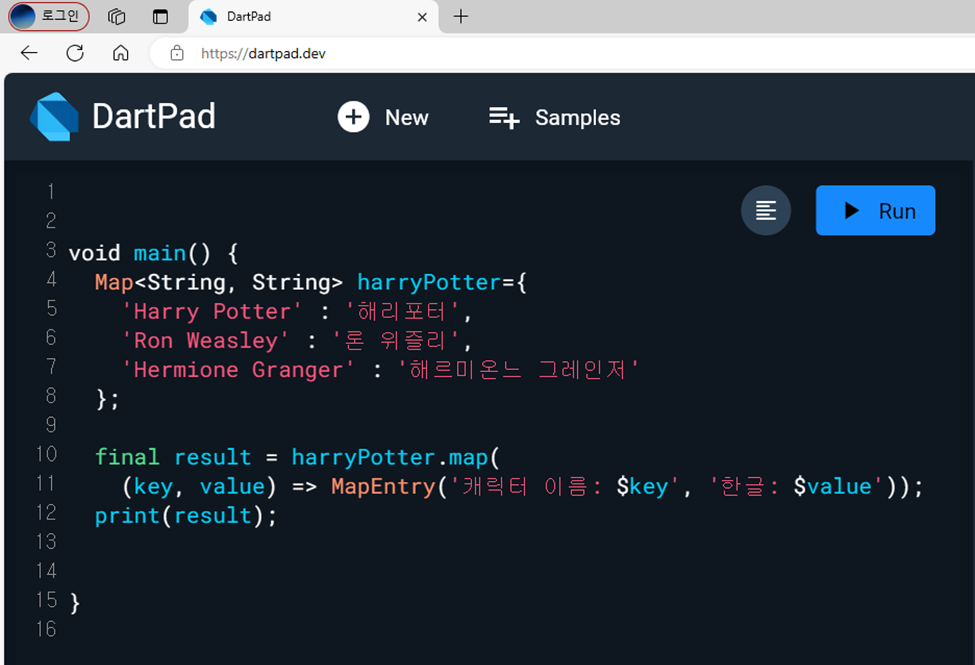This screenshot has width=975, height=665.
Task: Run the Dart code
Action: [875, 210]
